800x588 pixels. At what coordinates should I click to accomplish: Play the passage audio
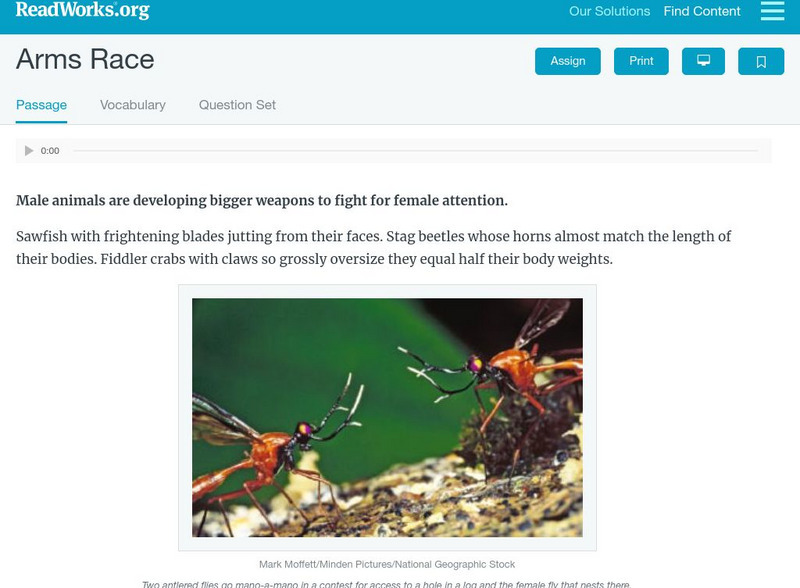pos(29,151)
